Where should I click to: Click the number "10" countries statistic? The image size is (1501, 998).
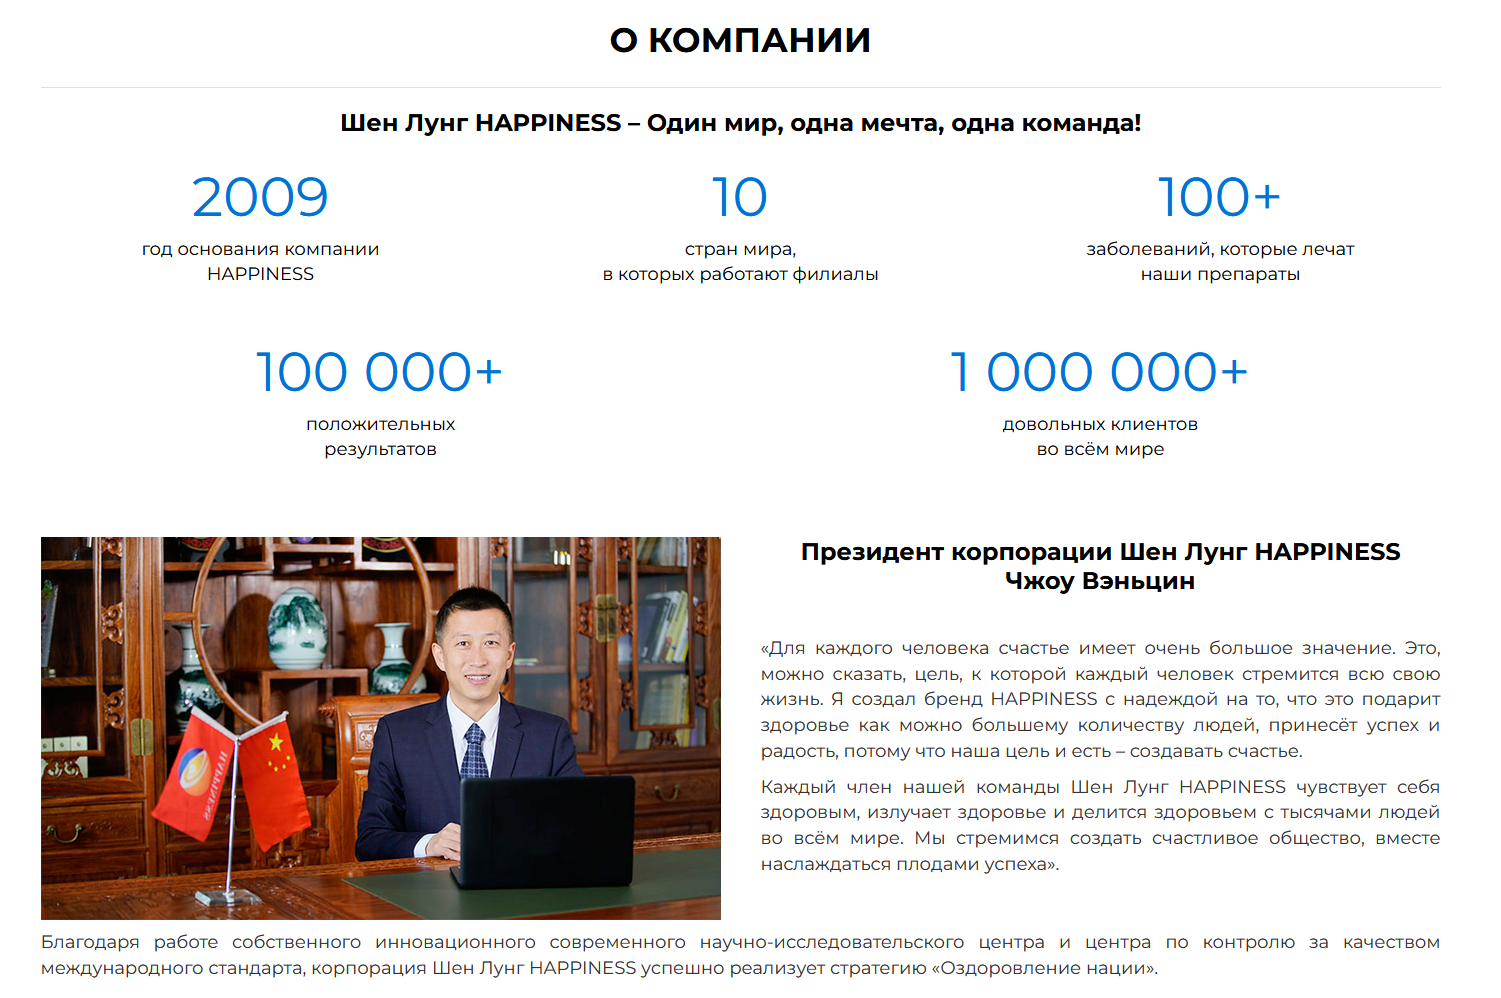click(740, 197)
